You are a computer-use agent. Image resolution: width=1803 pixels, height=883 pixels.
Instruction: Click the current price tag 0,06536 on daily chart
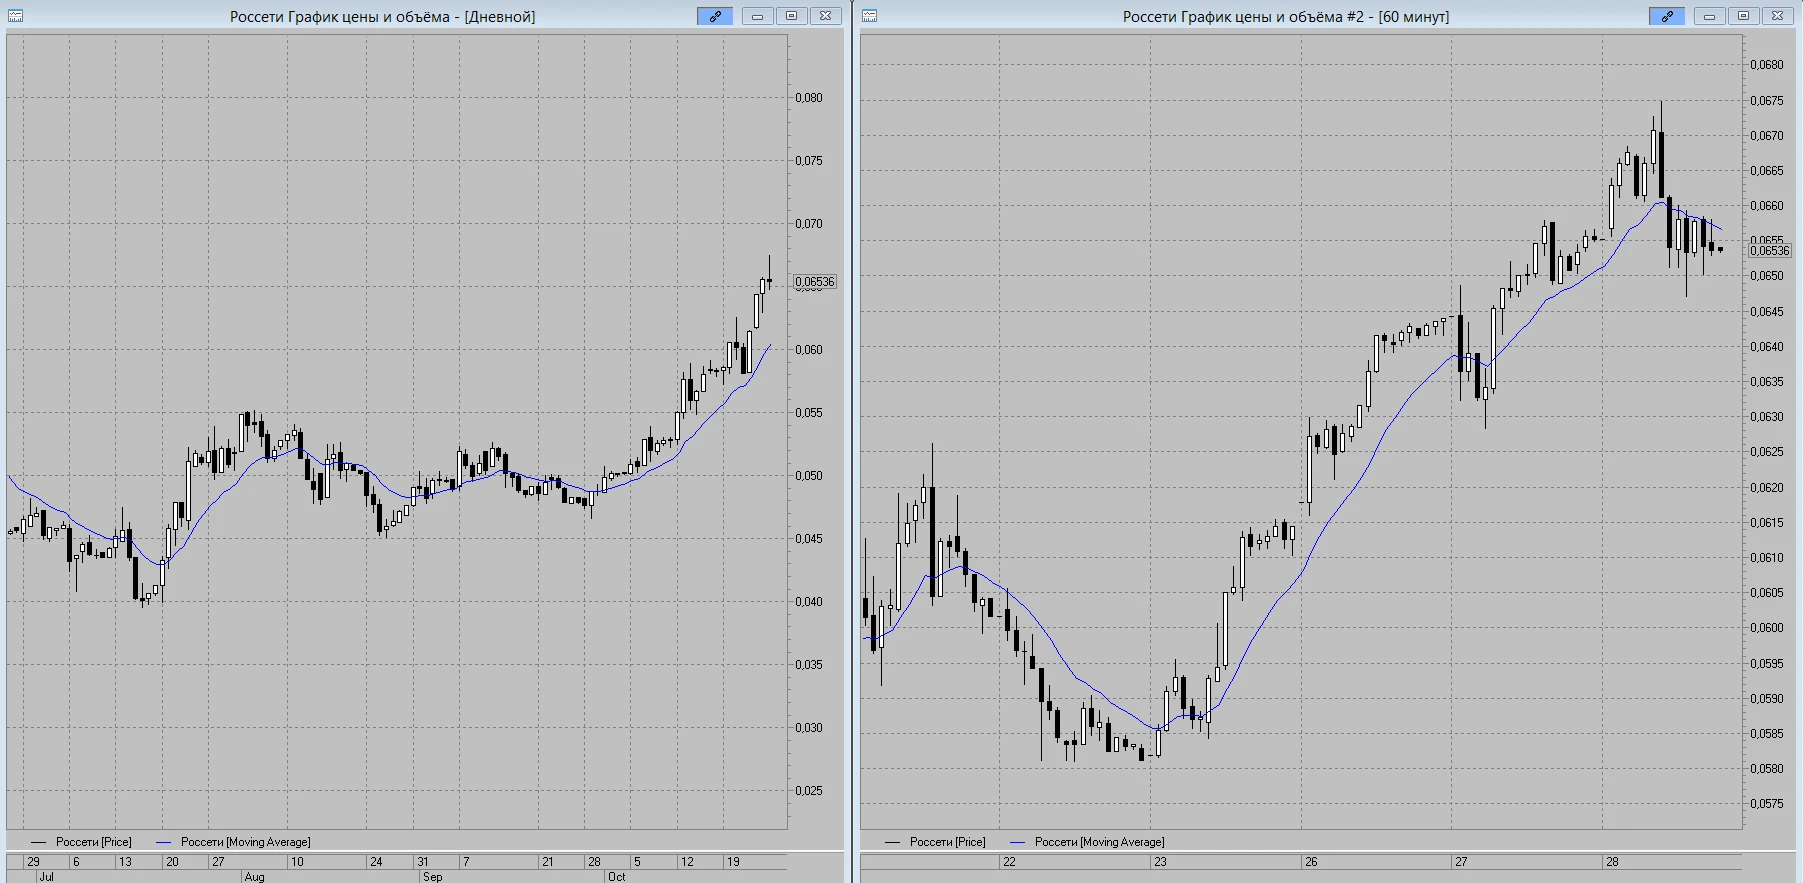(815, 282)
